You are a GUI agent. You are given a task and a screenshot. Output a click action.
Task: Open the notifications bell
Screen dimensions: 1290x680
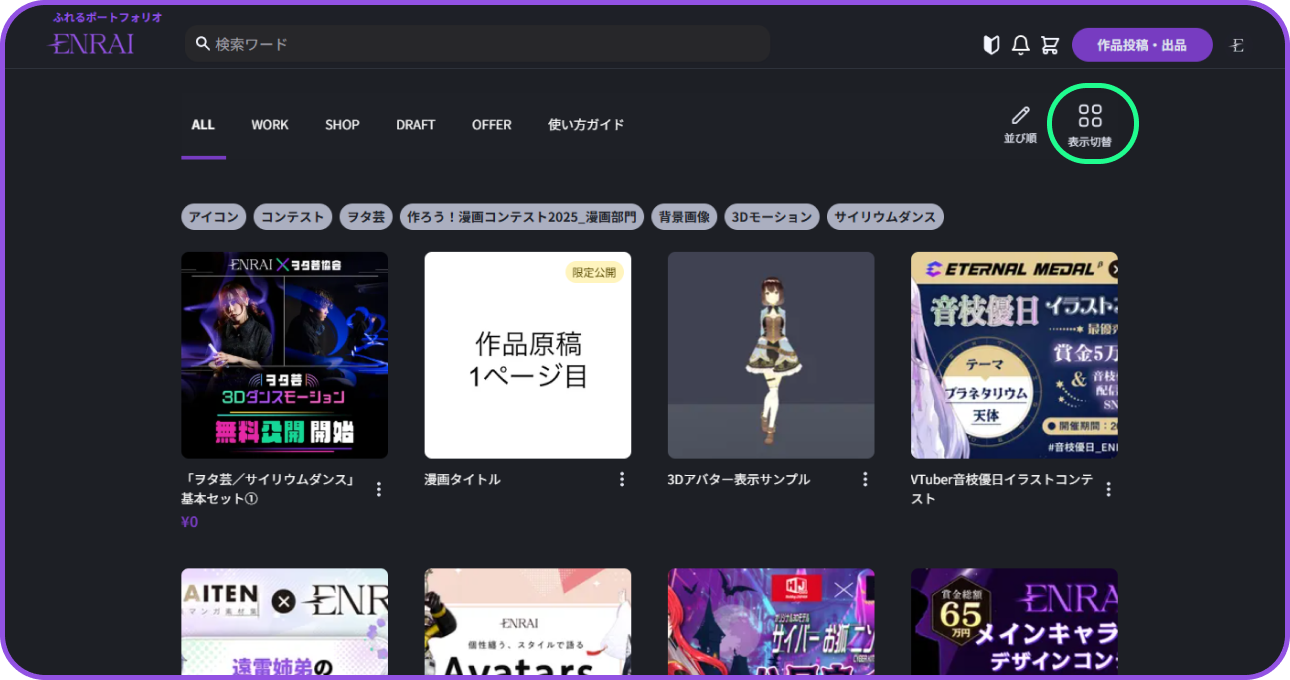(1020, 45)
